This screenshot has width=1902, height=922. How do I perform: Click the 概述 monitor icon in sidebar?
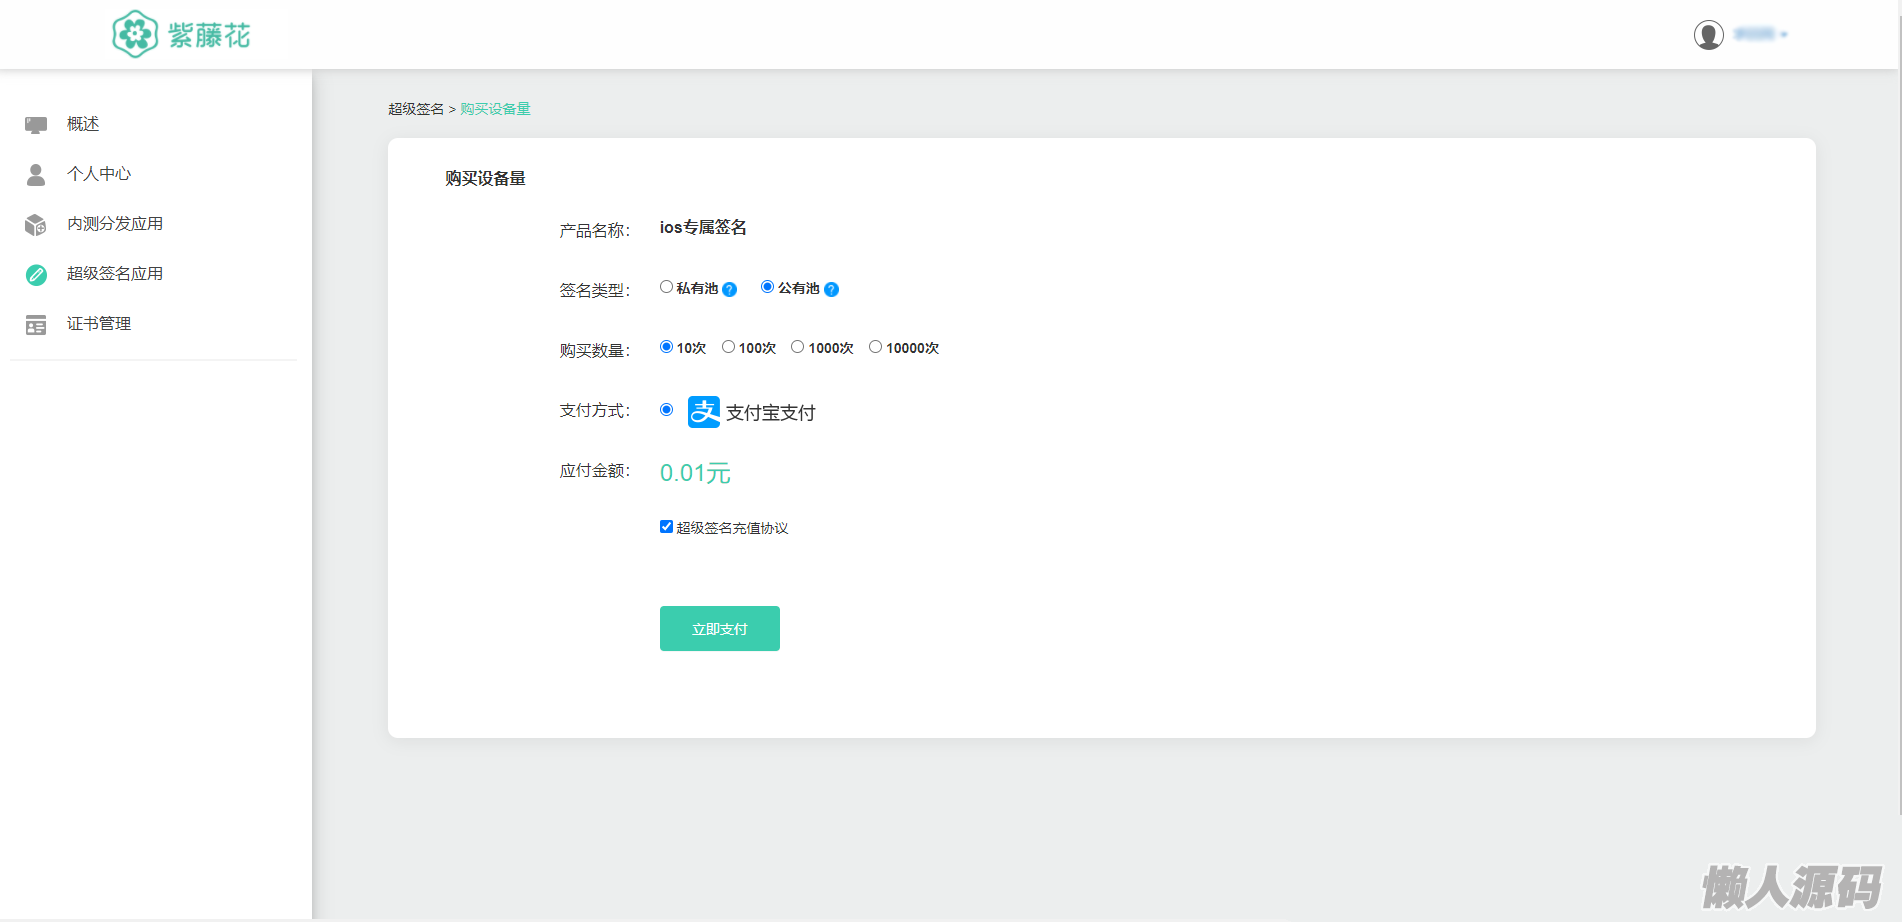point(36,125)
